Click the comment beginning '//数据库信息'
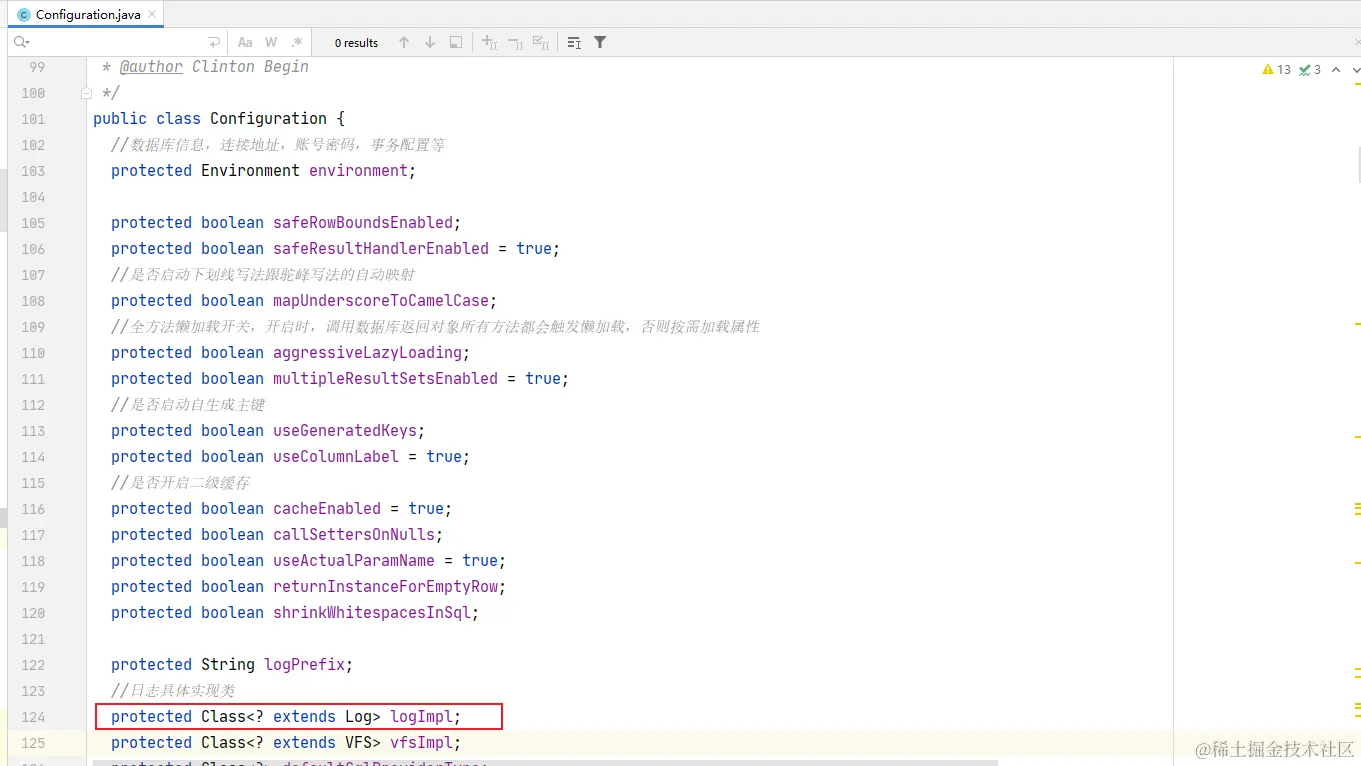 click(x=278, y=144)
